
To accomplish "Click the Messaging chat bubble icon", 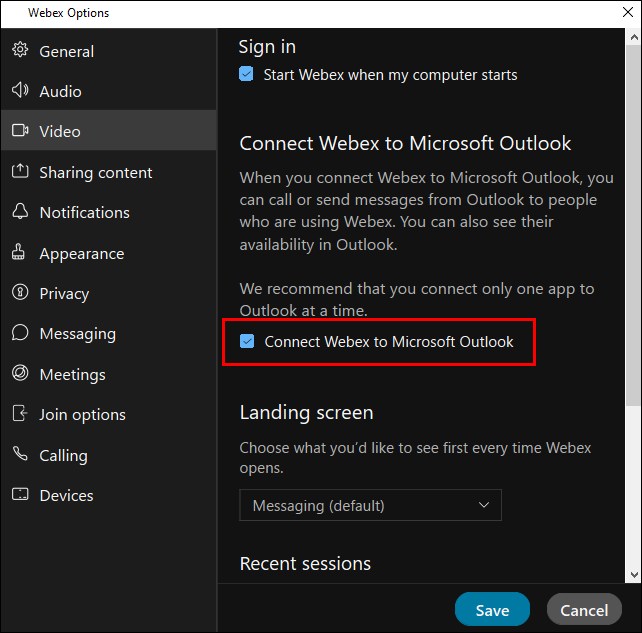I will tap(20, 332).
